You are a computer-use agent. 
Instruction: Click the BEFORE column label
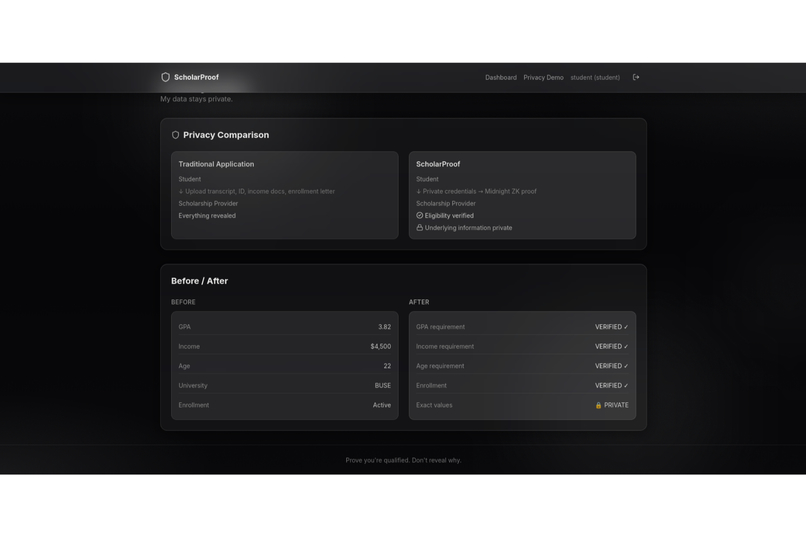pos(183,302)
